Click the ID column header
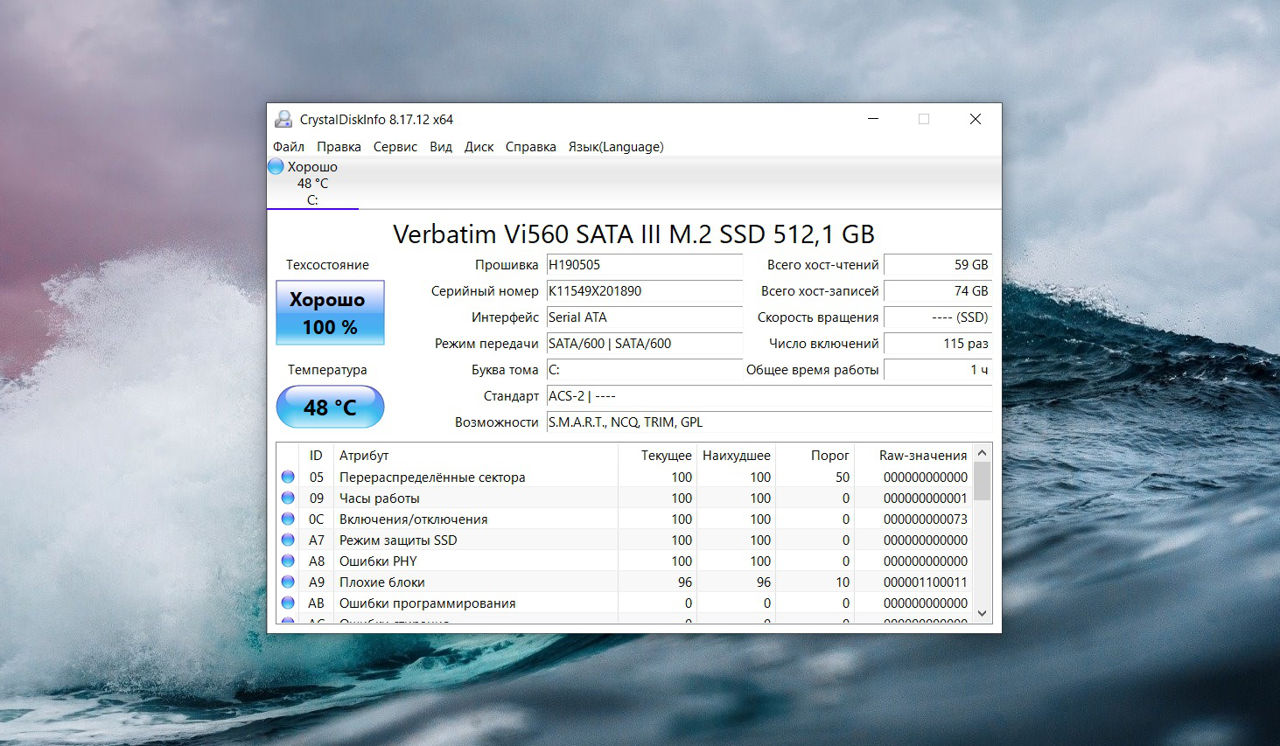Screen dimensions: 1280x746 [316, 455]
